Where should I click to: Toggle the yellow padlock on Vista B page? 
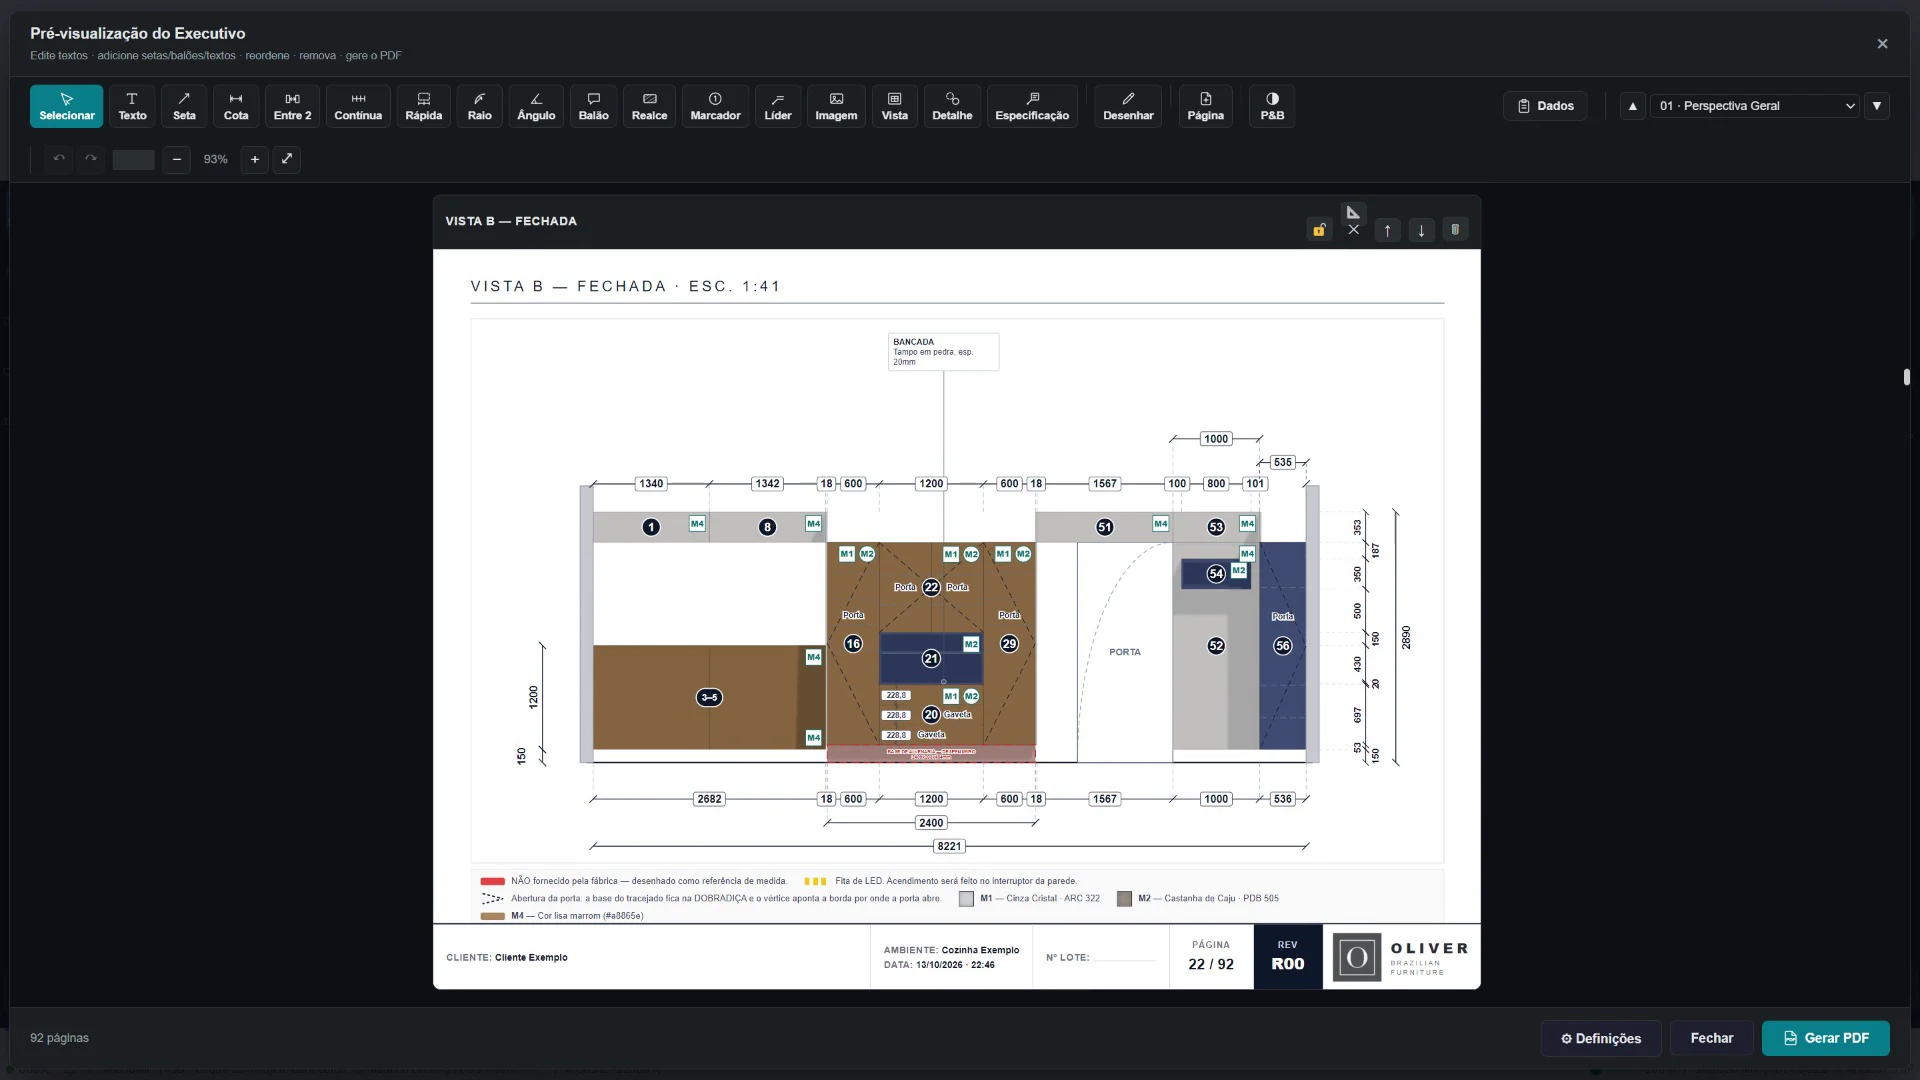[x=1319, y=230]
